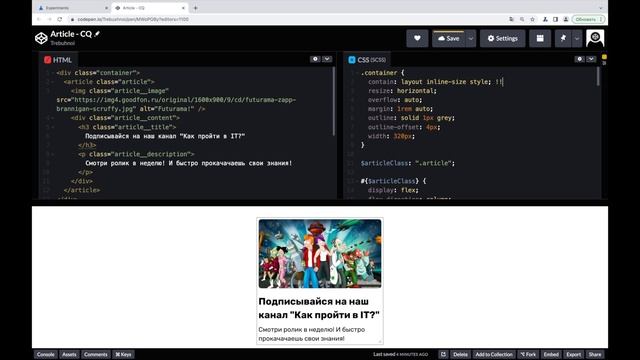Open the Comments panel
This screenshot has height=360, width=640.
96,354
